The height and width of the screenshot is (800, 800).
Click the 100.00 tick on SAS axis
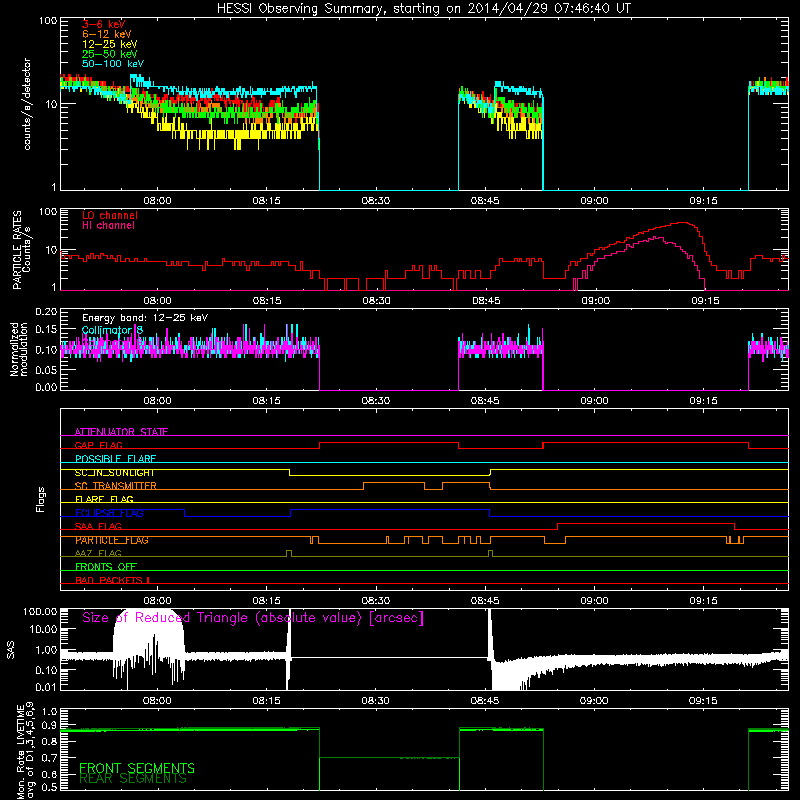[x=40, y=611]
